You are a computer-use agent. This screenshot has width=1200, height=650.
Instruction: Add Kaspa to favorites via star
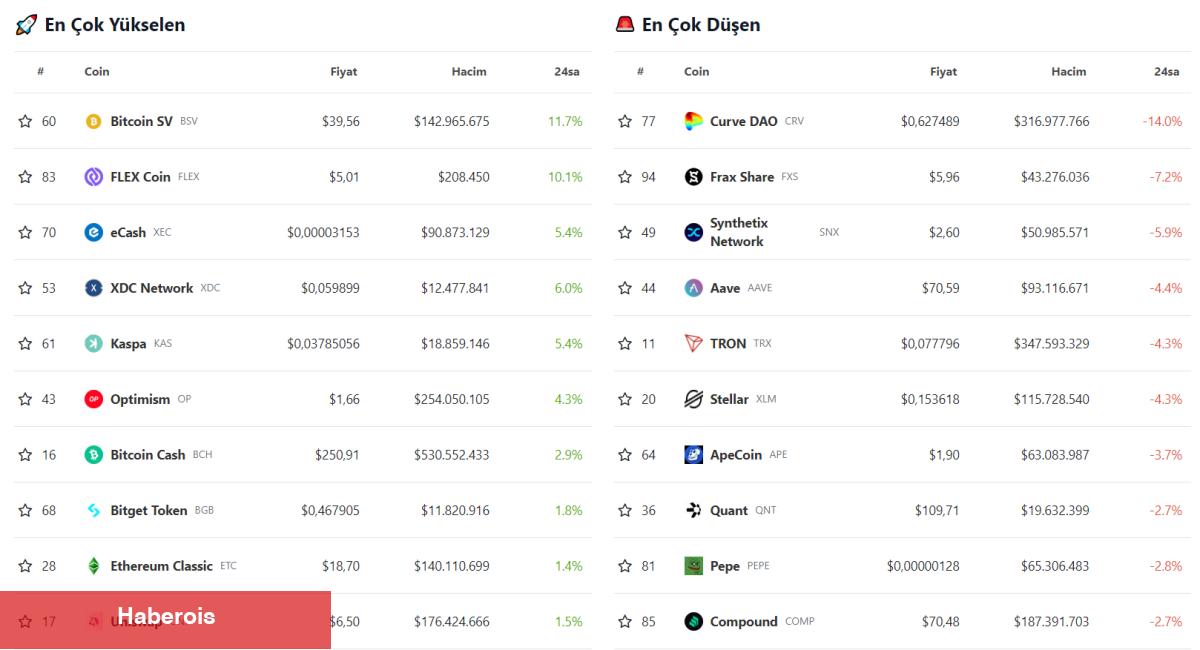pyautogui.click(x=25, y=343)
